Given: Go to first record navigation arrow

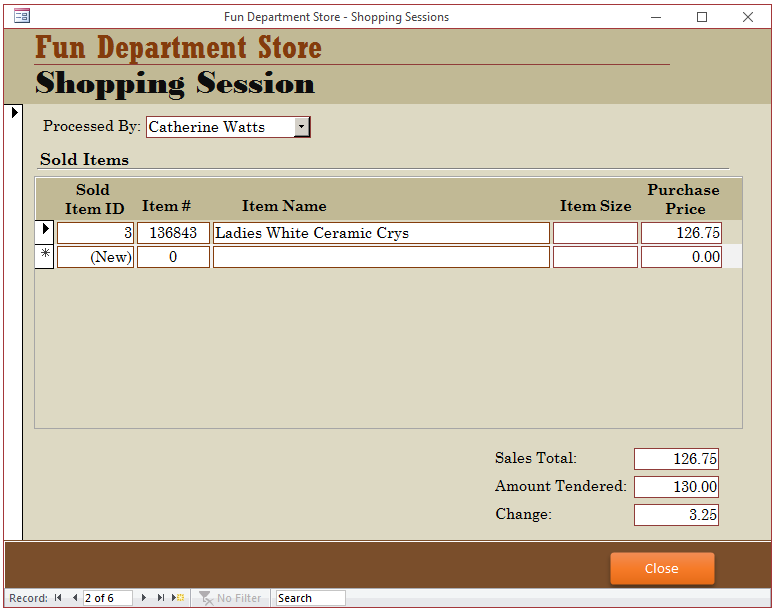Looking at the screenshot, I should [x=58, y=598].
